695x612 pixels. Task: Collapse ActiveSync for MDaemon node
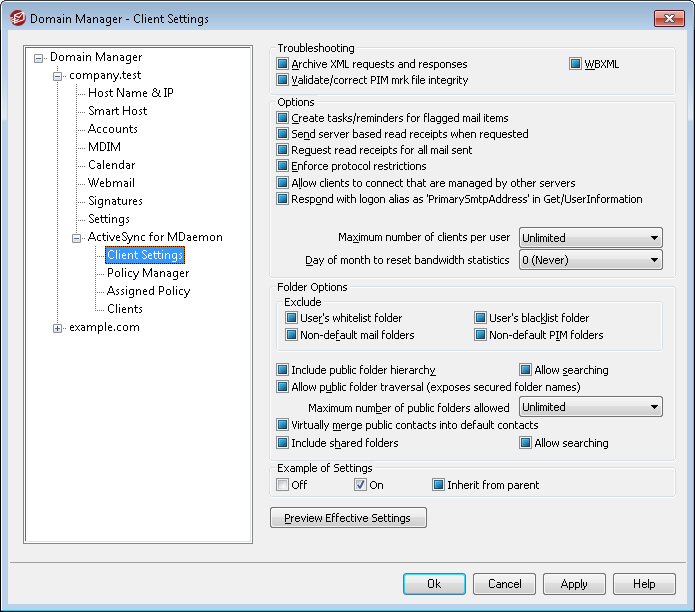[x=76, y=238]
